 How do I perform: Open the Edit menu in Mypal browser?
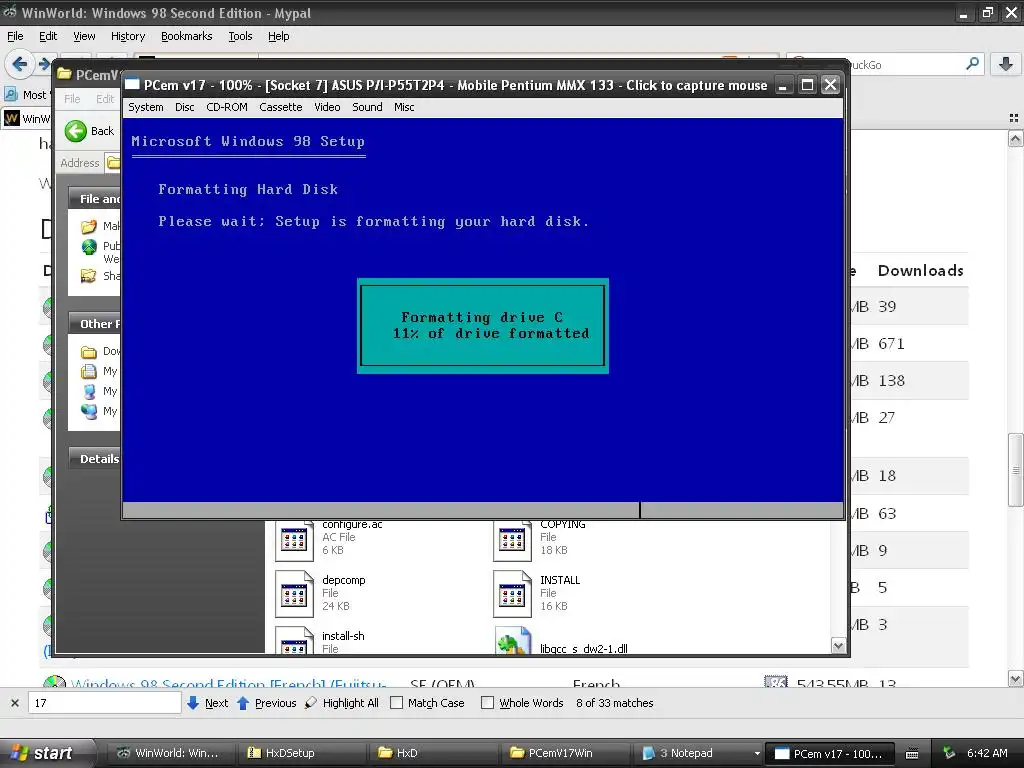pos(48,36)
